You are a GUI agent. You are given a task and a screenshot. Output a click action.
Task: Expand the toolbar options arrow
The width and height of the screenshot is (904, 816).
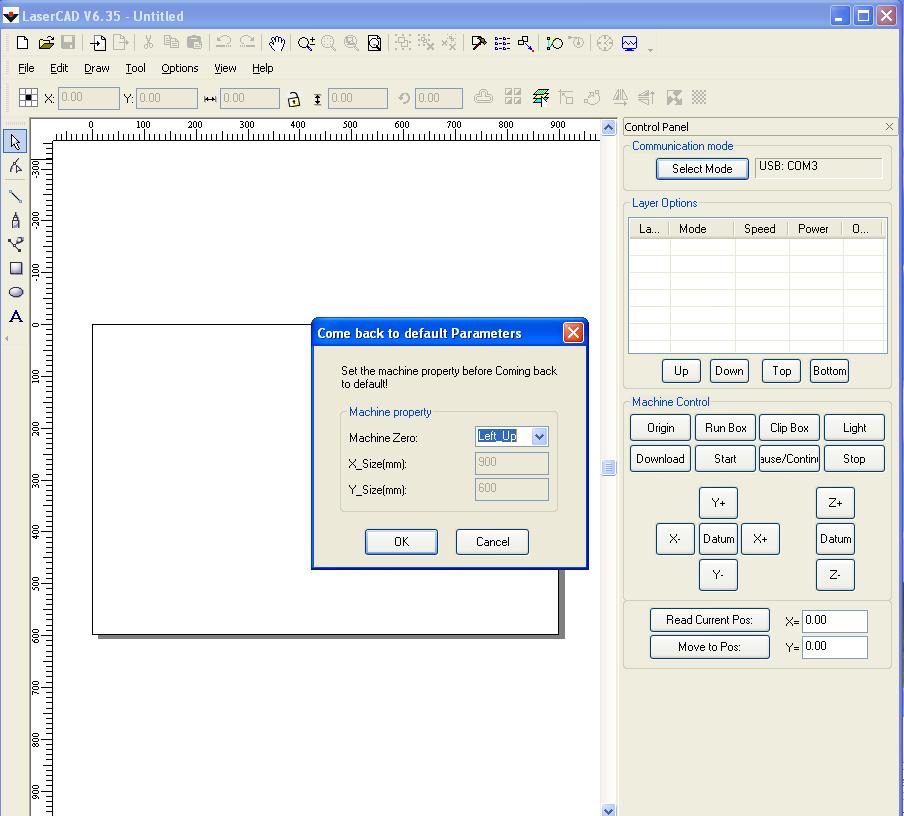pyautogui.click(x=651, y=48)
